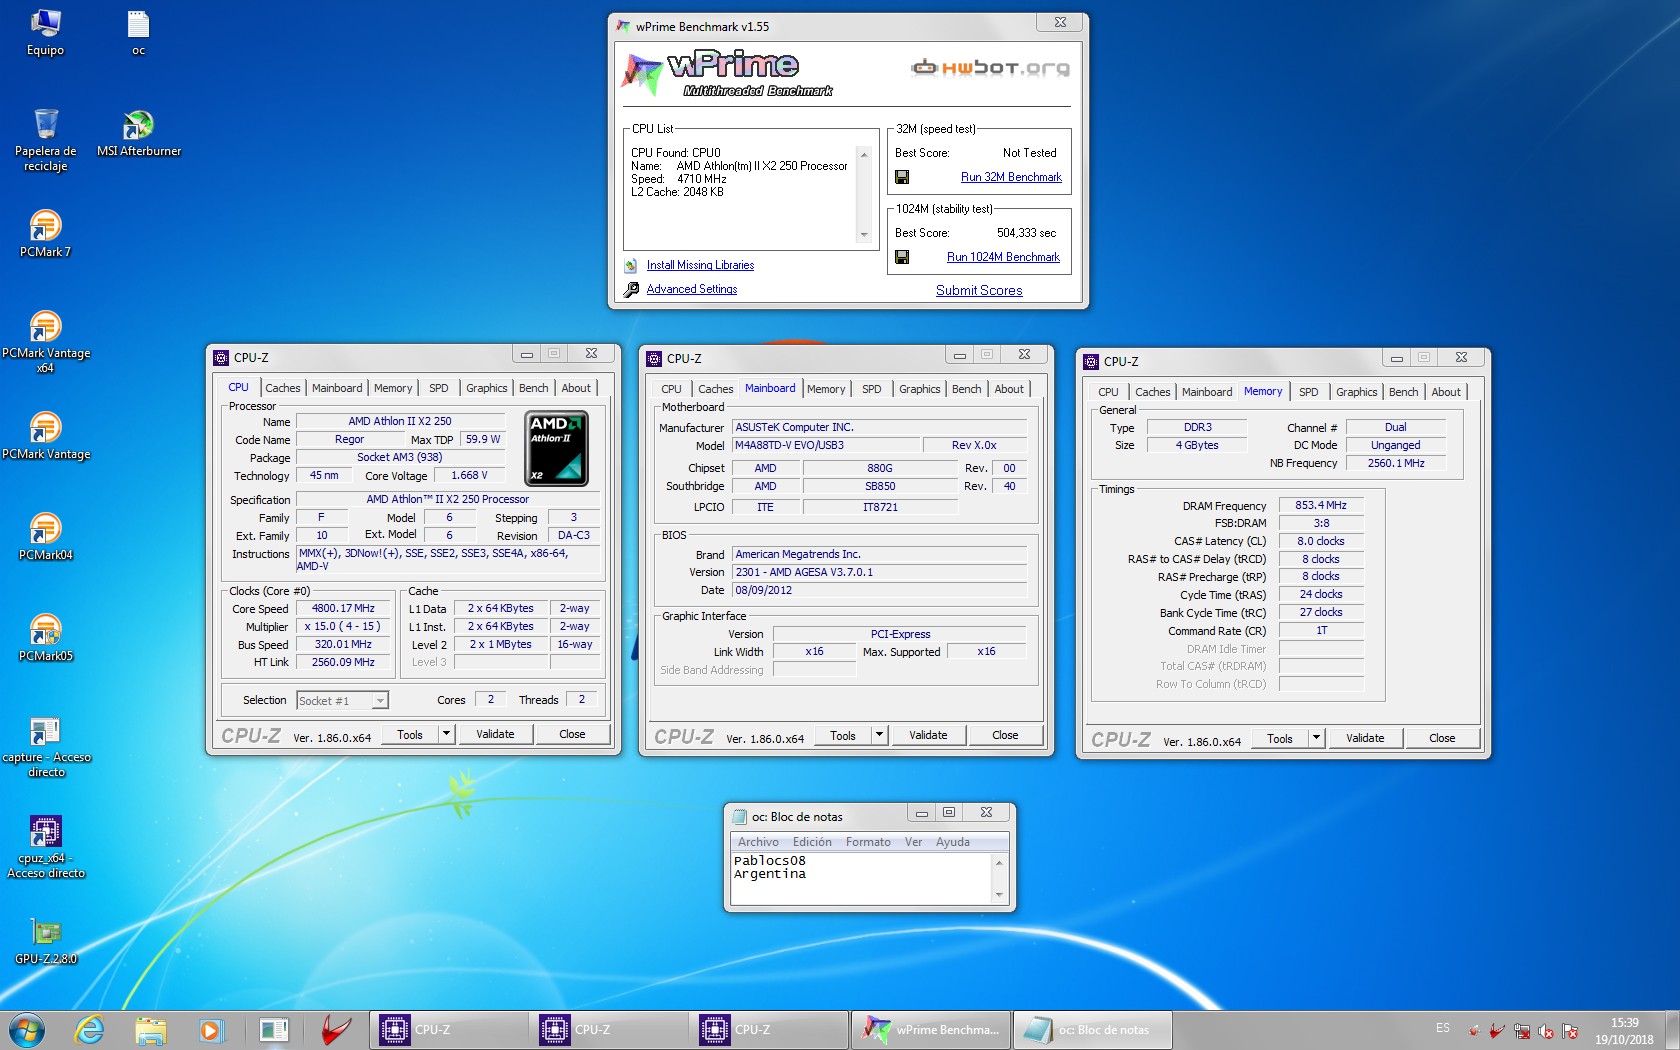The width and height of the screenshot is (1680, 1050).
Task: Open capture - Acceso directo shortcut
Action: tap(45, 746)
